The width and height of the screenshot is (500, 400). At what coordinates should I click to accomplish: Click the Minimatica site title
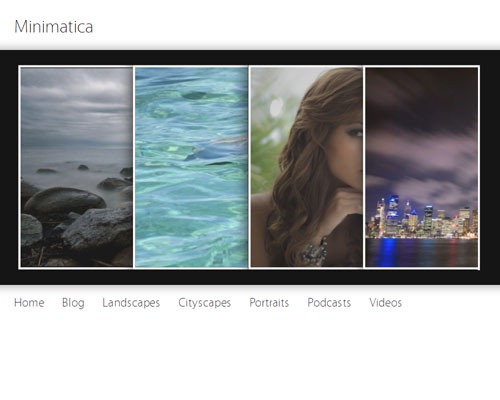54,27
